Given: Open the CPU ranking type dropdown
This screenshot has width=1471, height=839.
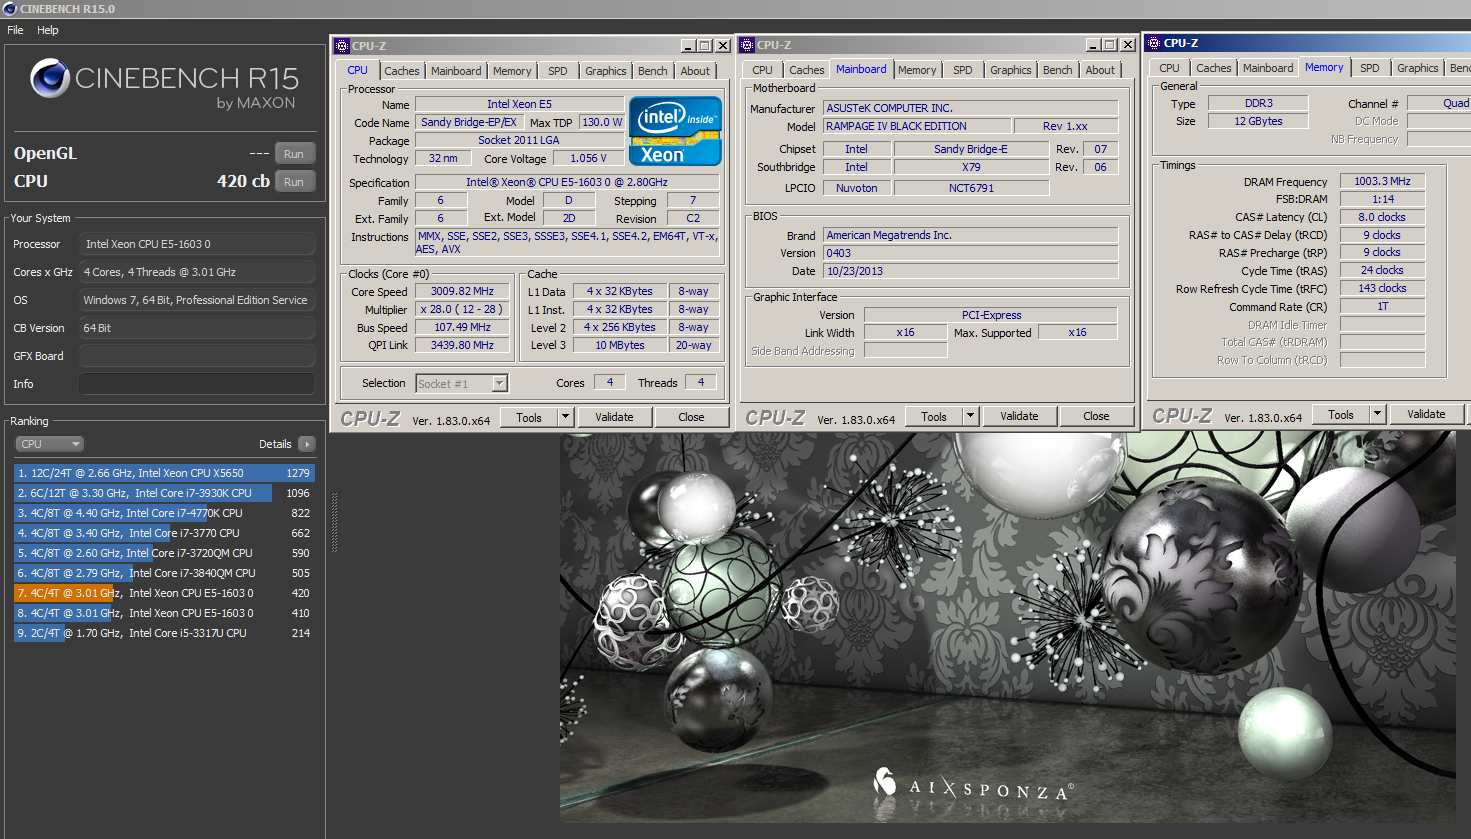Looking at the screenshot, I should tap(49, 444).
